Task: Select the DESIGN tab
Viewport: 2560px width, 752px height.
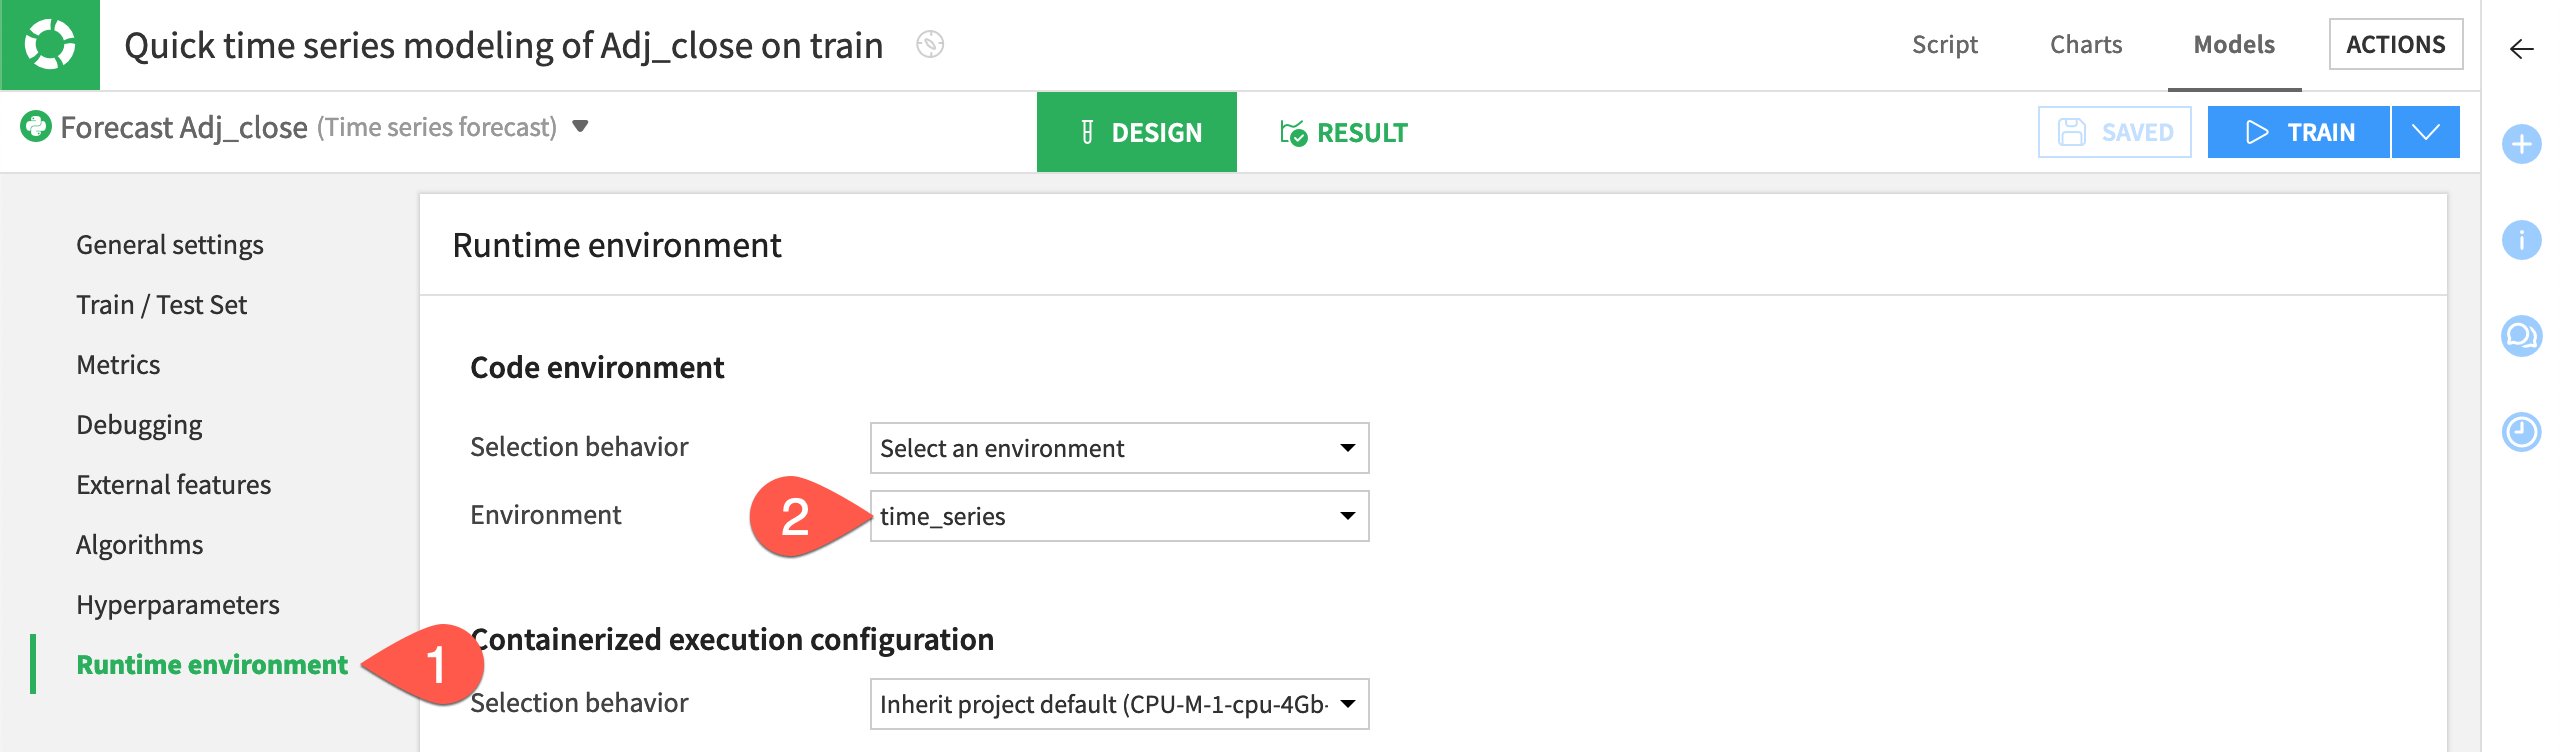Action: pos(1137,132)
